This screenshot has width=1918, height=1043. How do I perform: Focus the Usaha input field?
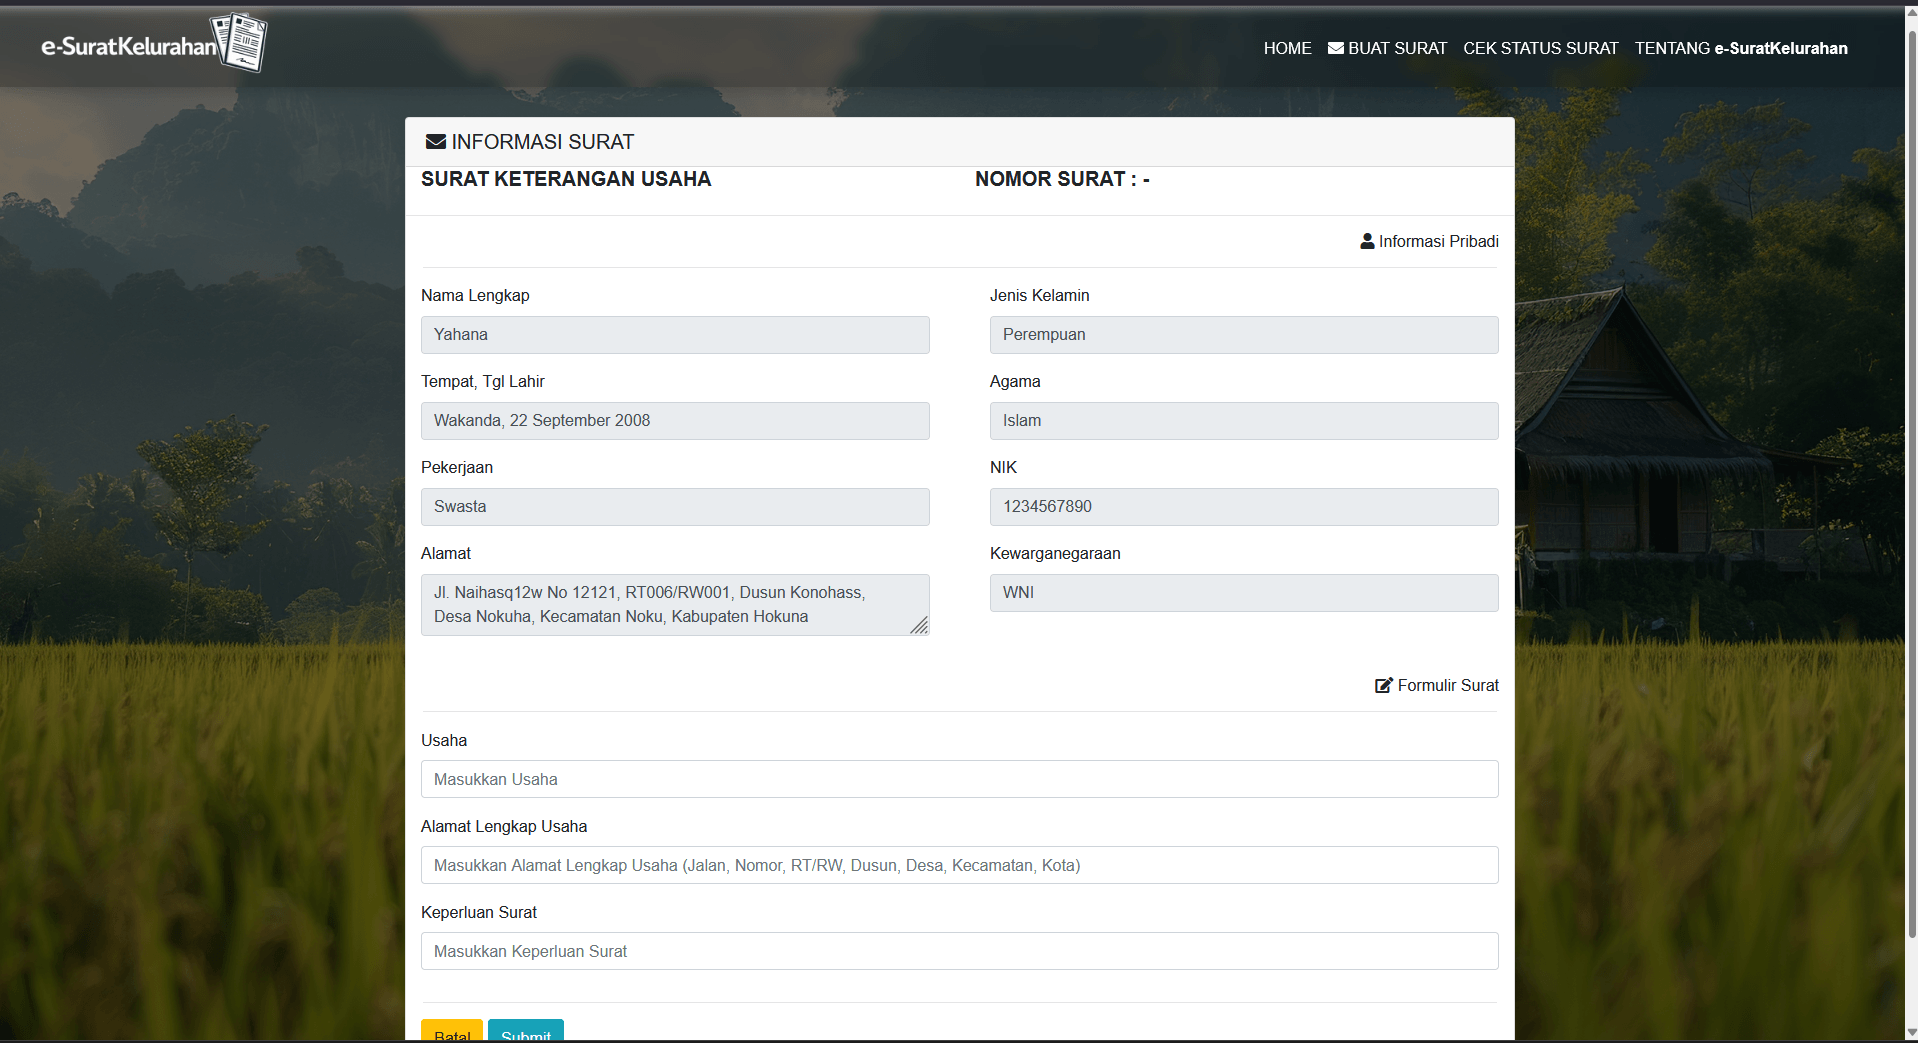(959, 779)
